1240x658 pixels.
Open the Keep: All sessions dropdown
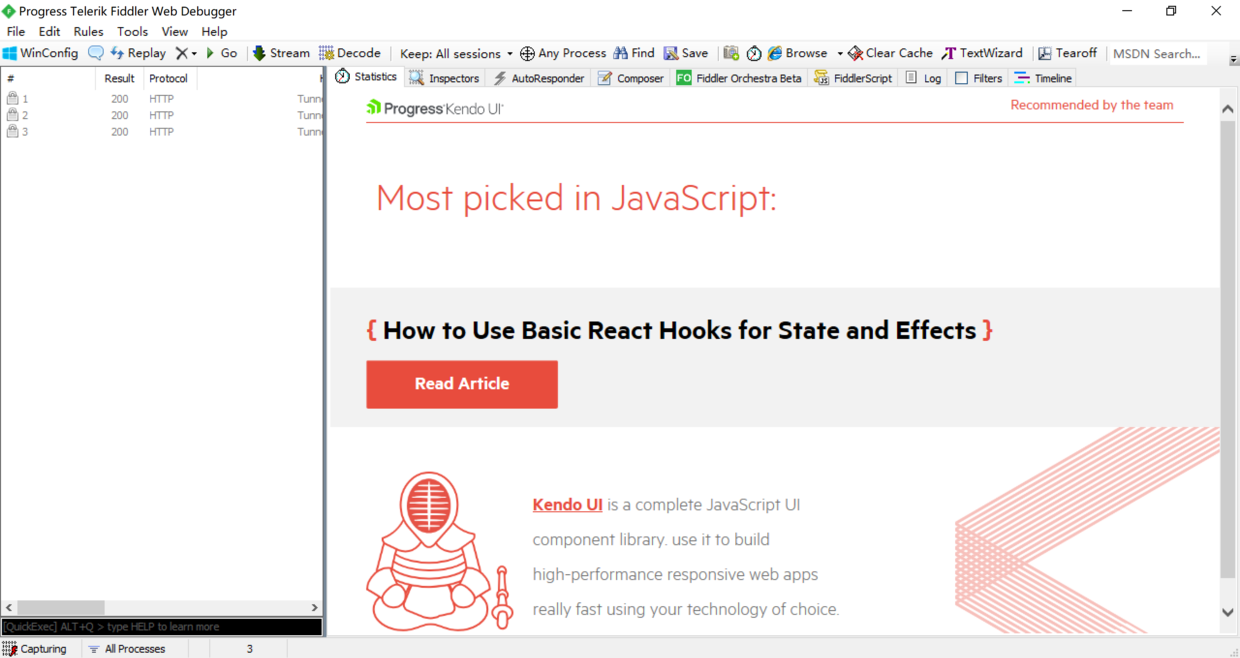coord(456,53)
